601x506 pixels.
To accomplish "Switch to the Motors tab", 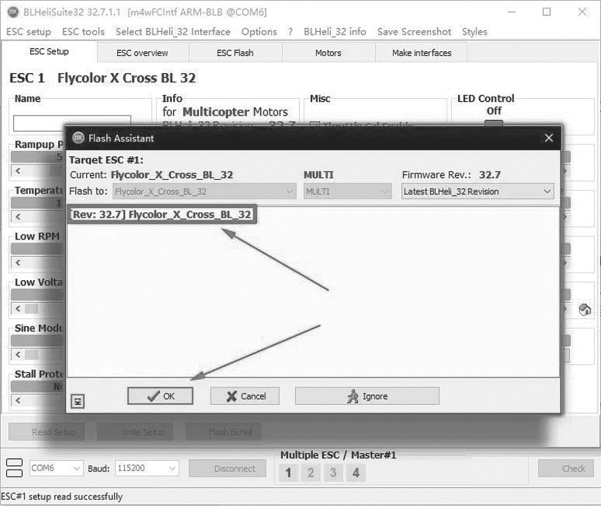I will [x=328, y=53].
